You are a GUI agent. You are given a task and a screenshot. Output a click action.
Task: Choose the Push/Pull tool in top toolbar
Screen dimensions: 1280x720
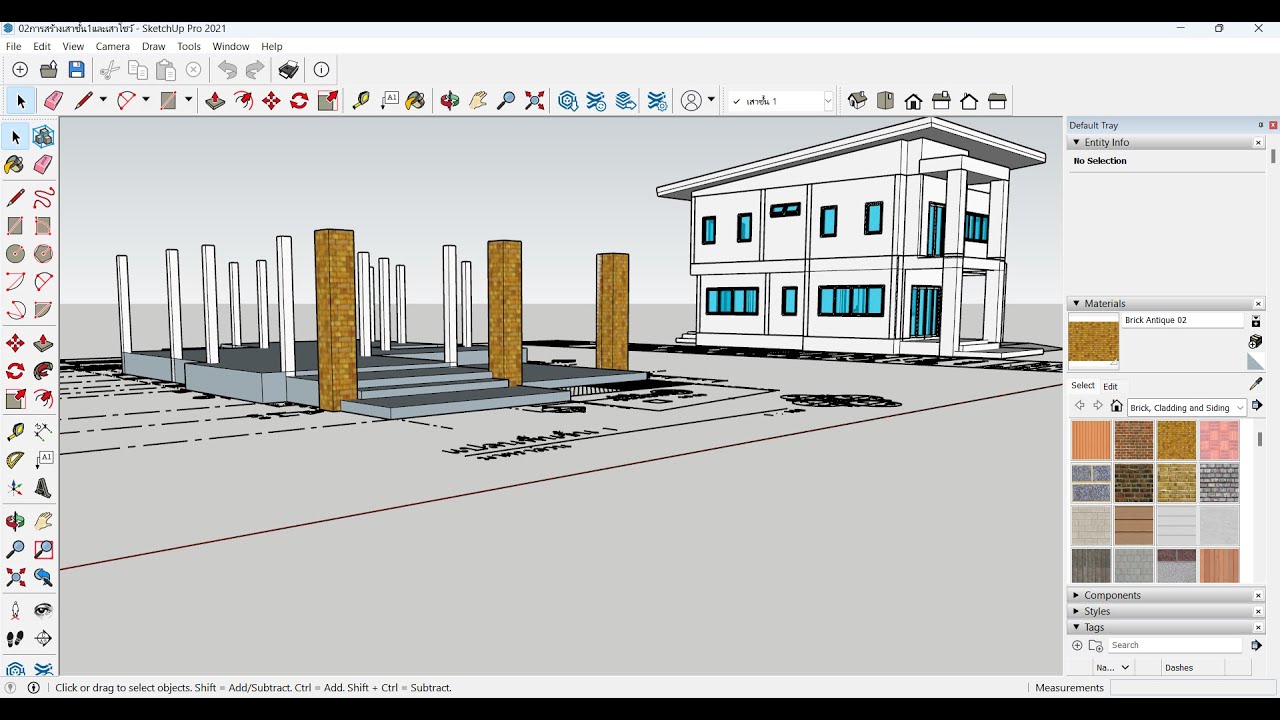(x=215, y=101)
